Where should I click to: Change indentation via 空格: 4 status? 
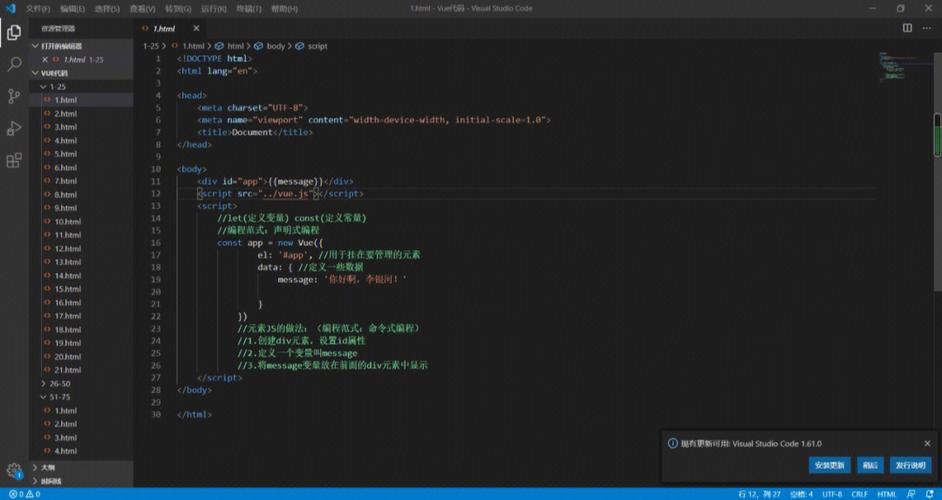click(801, 494)
